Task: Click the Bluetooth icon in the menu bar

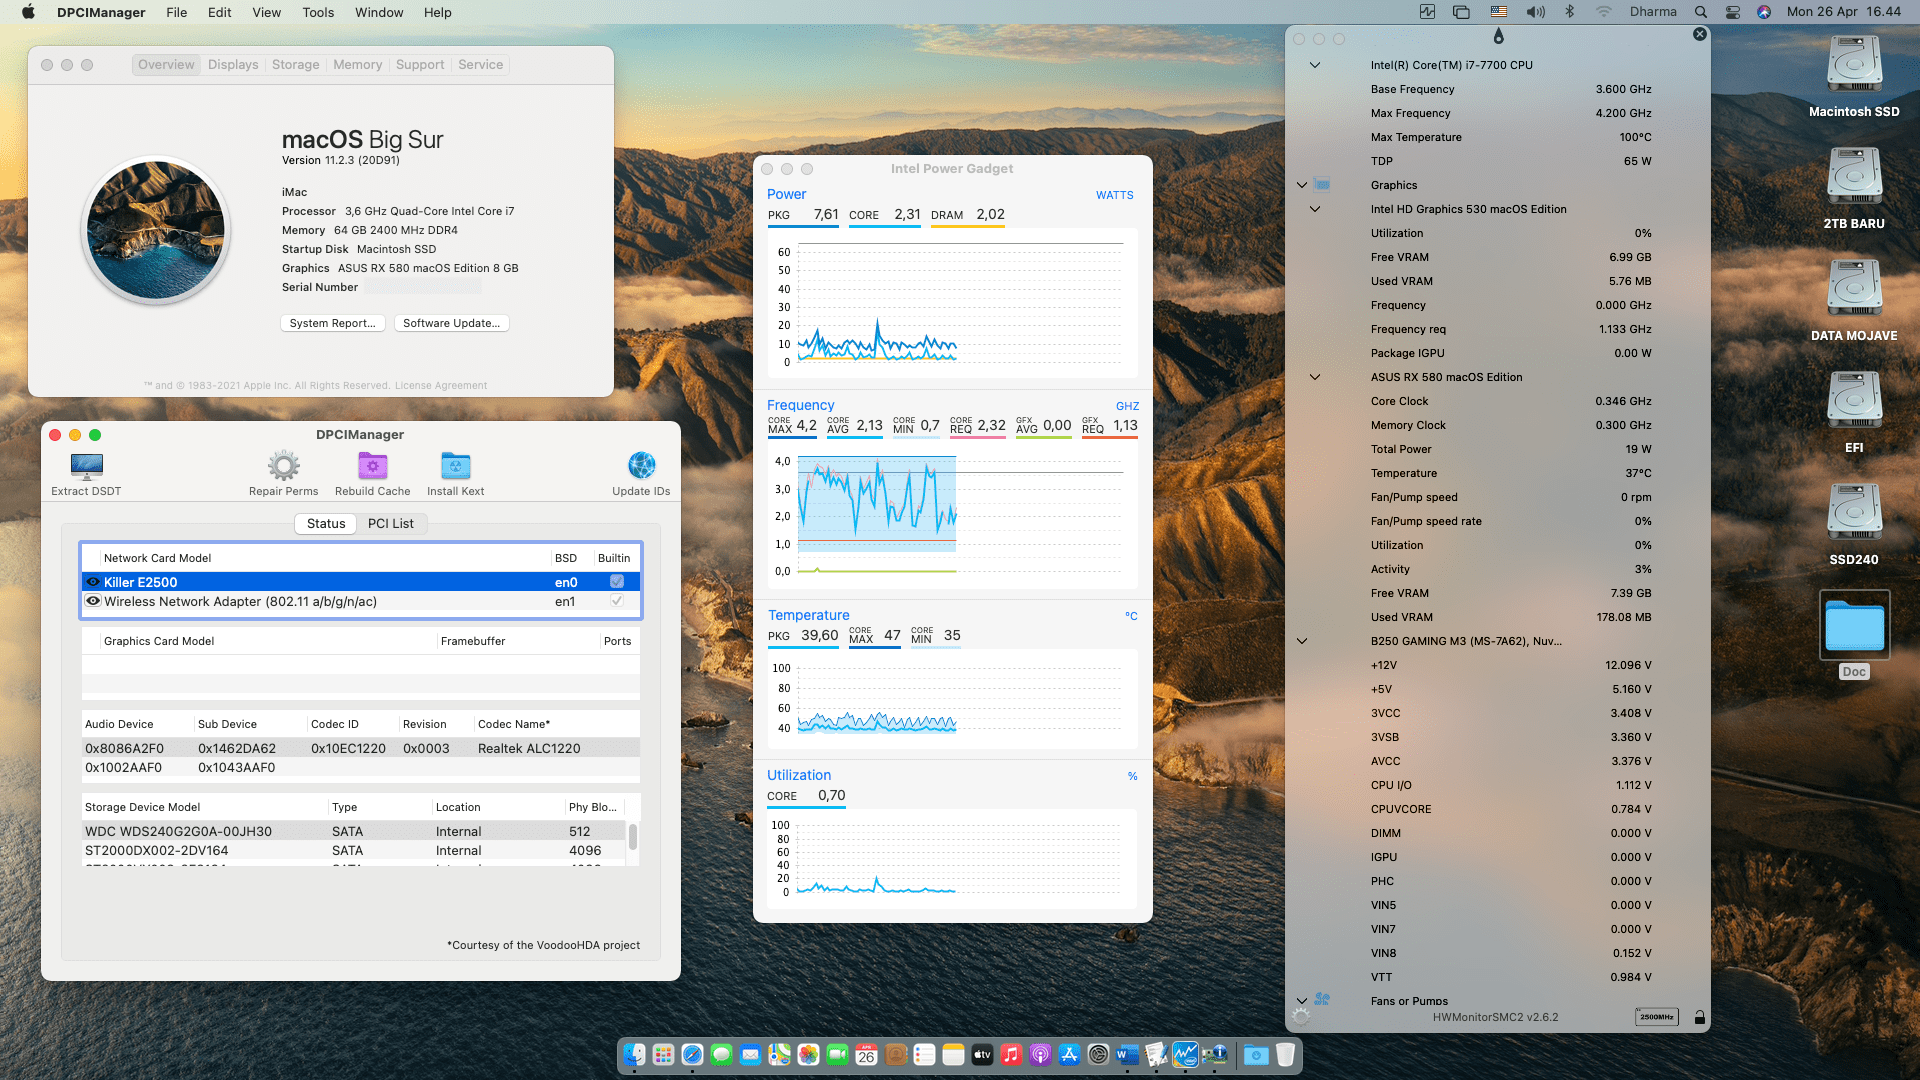Action: click(x=1568, y=12)
